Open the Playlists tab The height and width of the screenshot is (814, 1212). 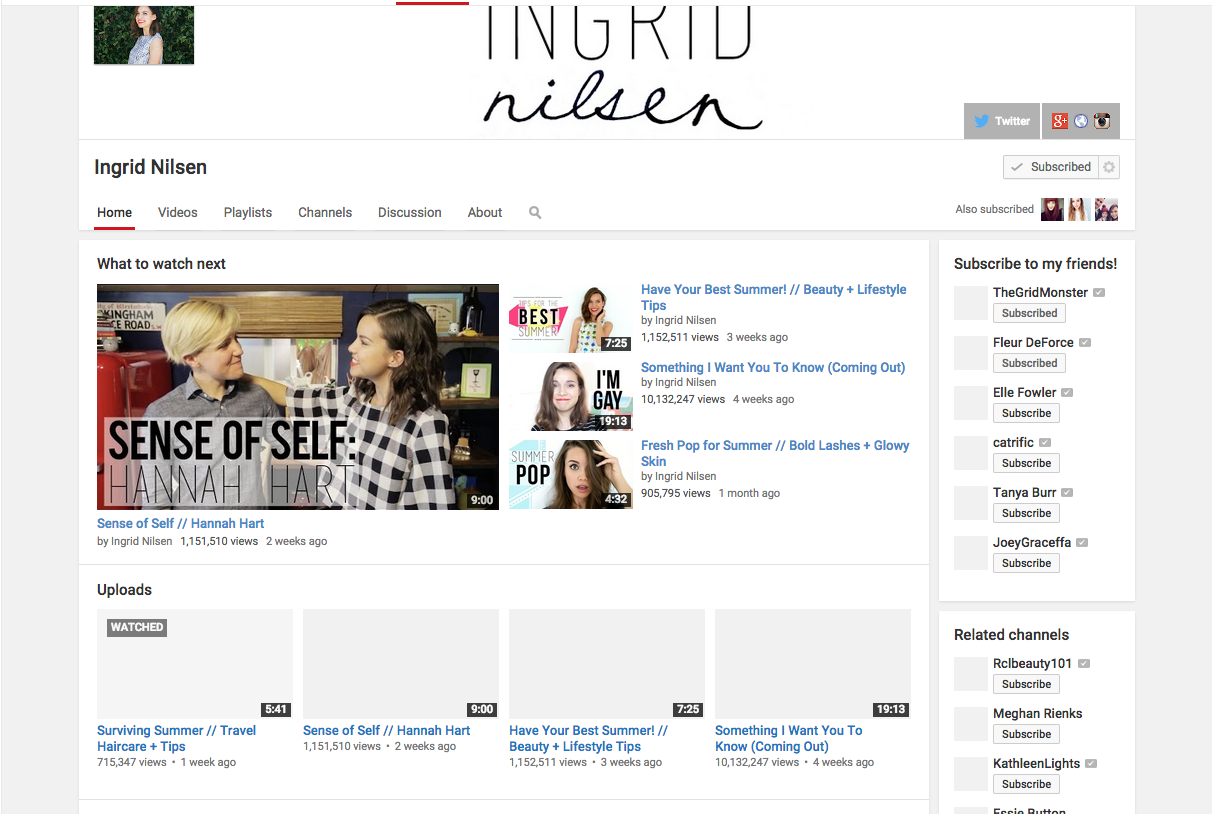[x=248, y=212]
